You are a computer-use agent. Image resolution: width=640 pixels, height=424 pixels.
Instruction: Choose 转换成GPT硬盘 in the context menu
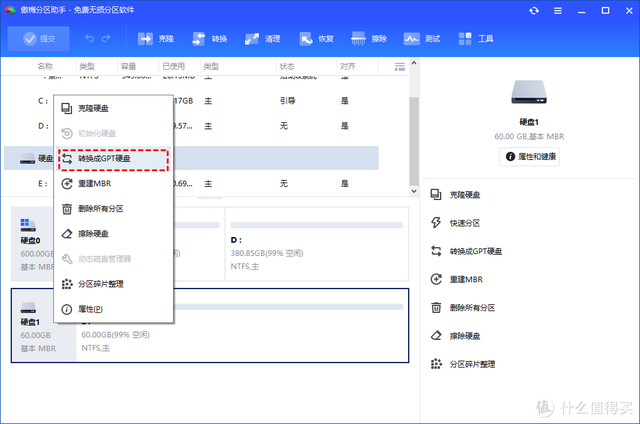point(113,159)
